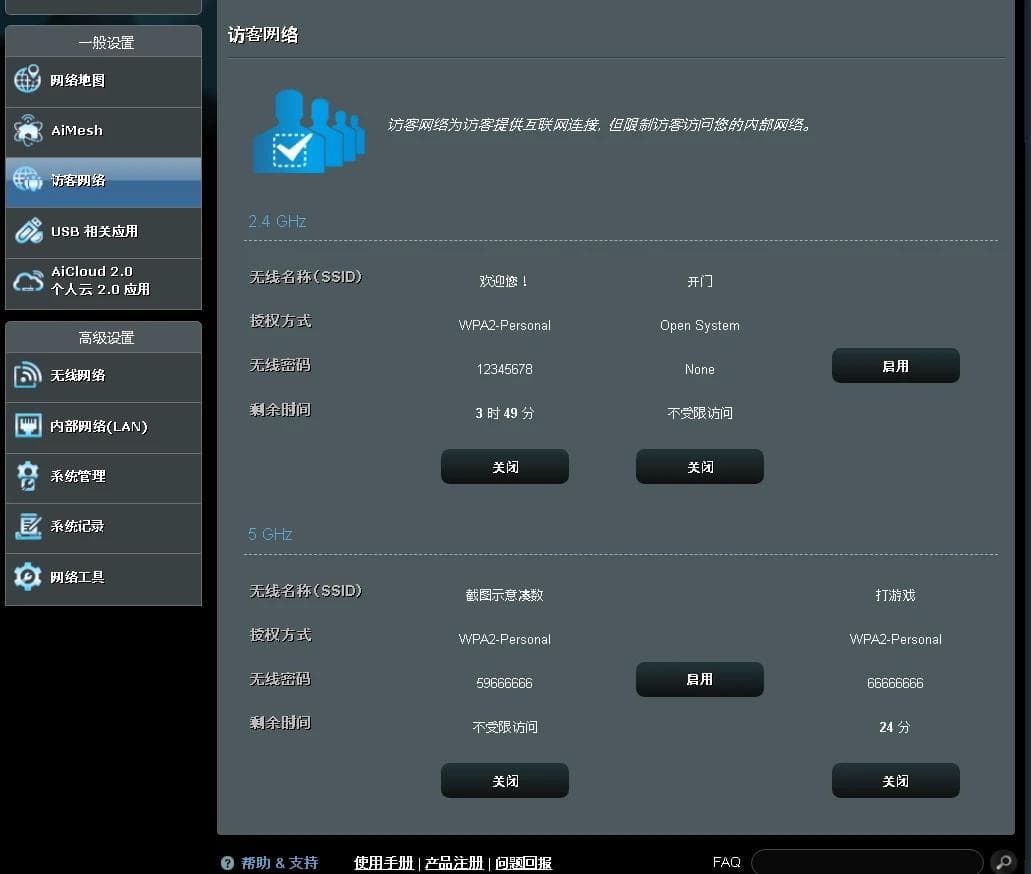This screenshot has height=874, width=1031.
Task: Click 不受限访问 under 截图示意凑数 network
Action: point(505,727)
